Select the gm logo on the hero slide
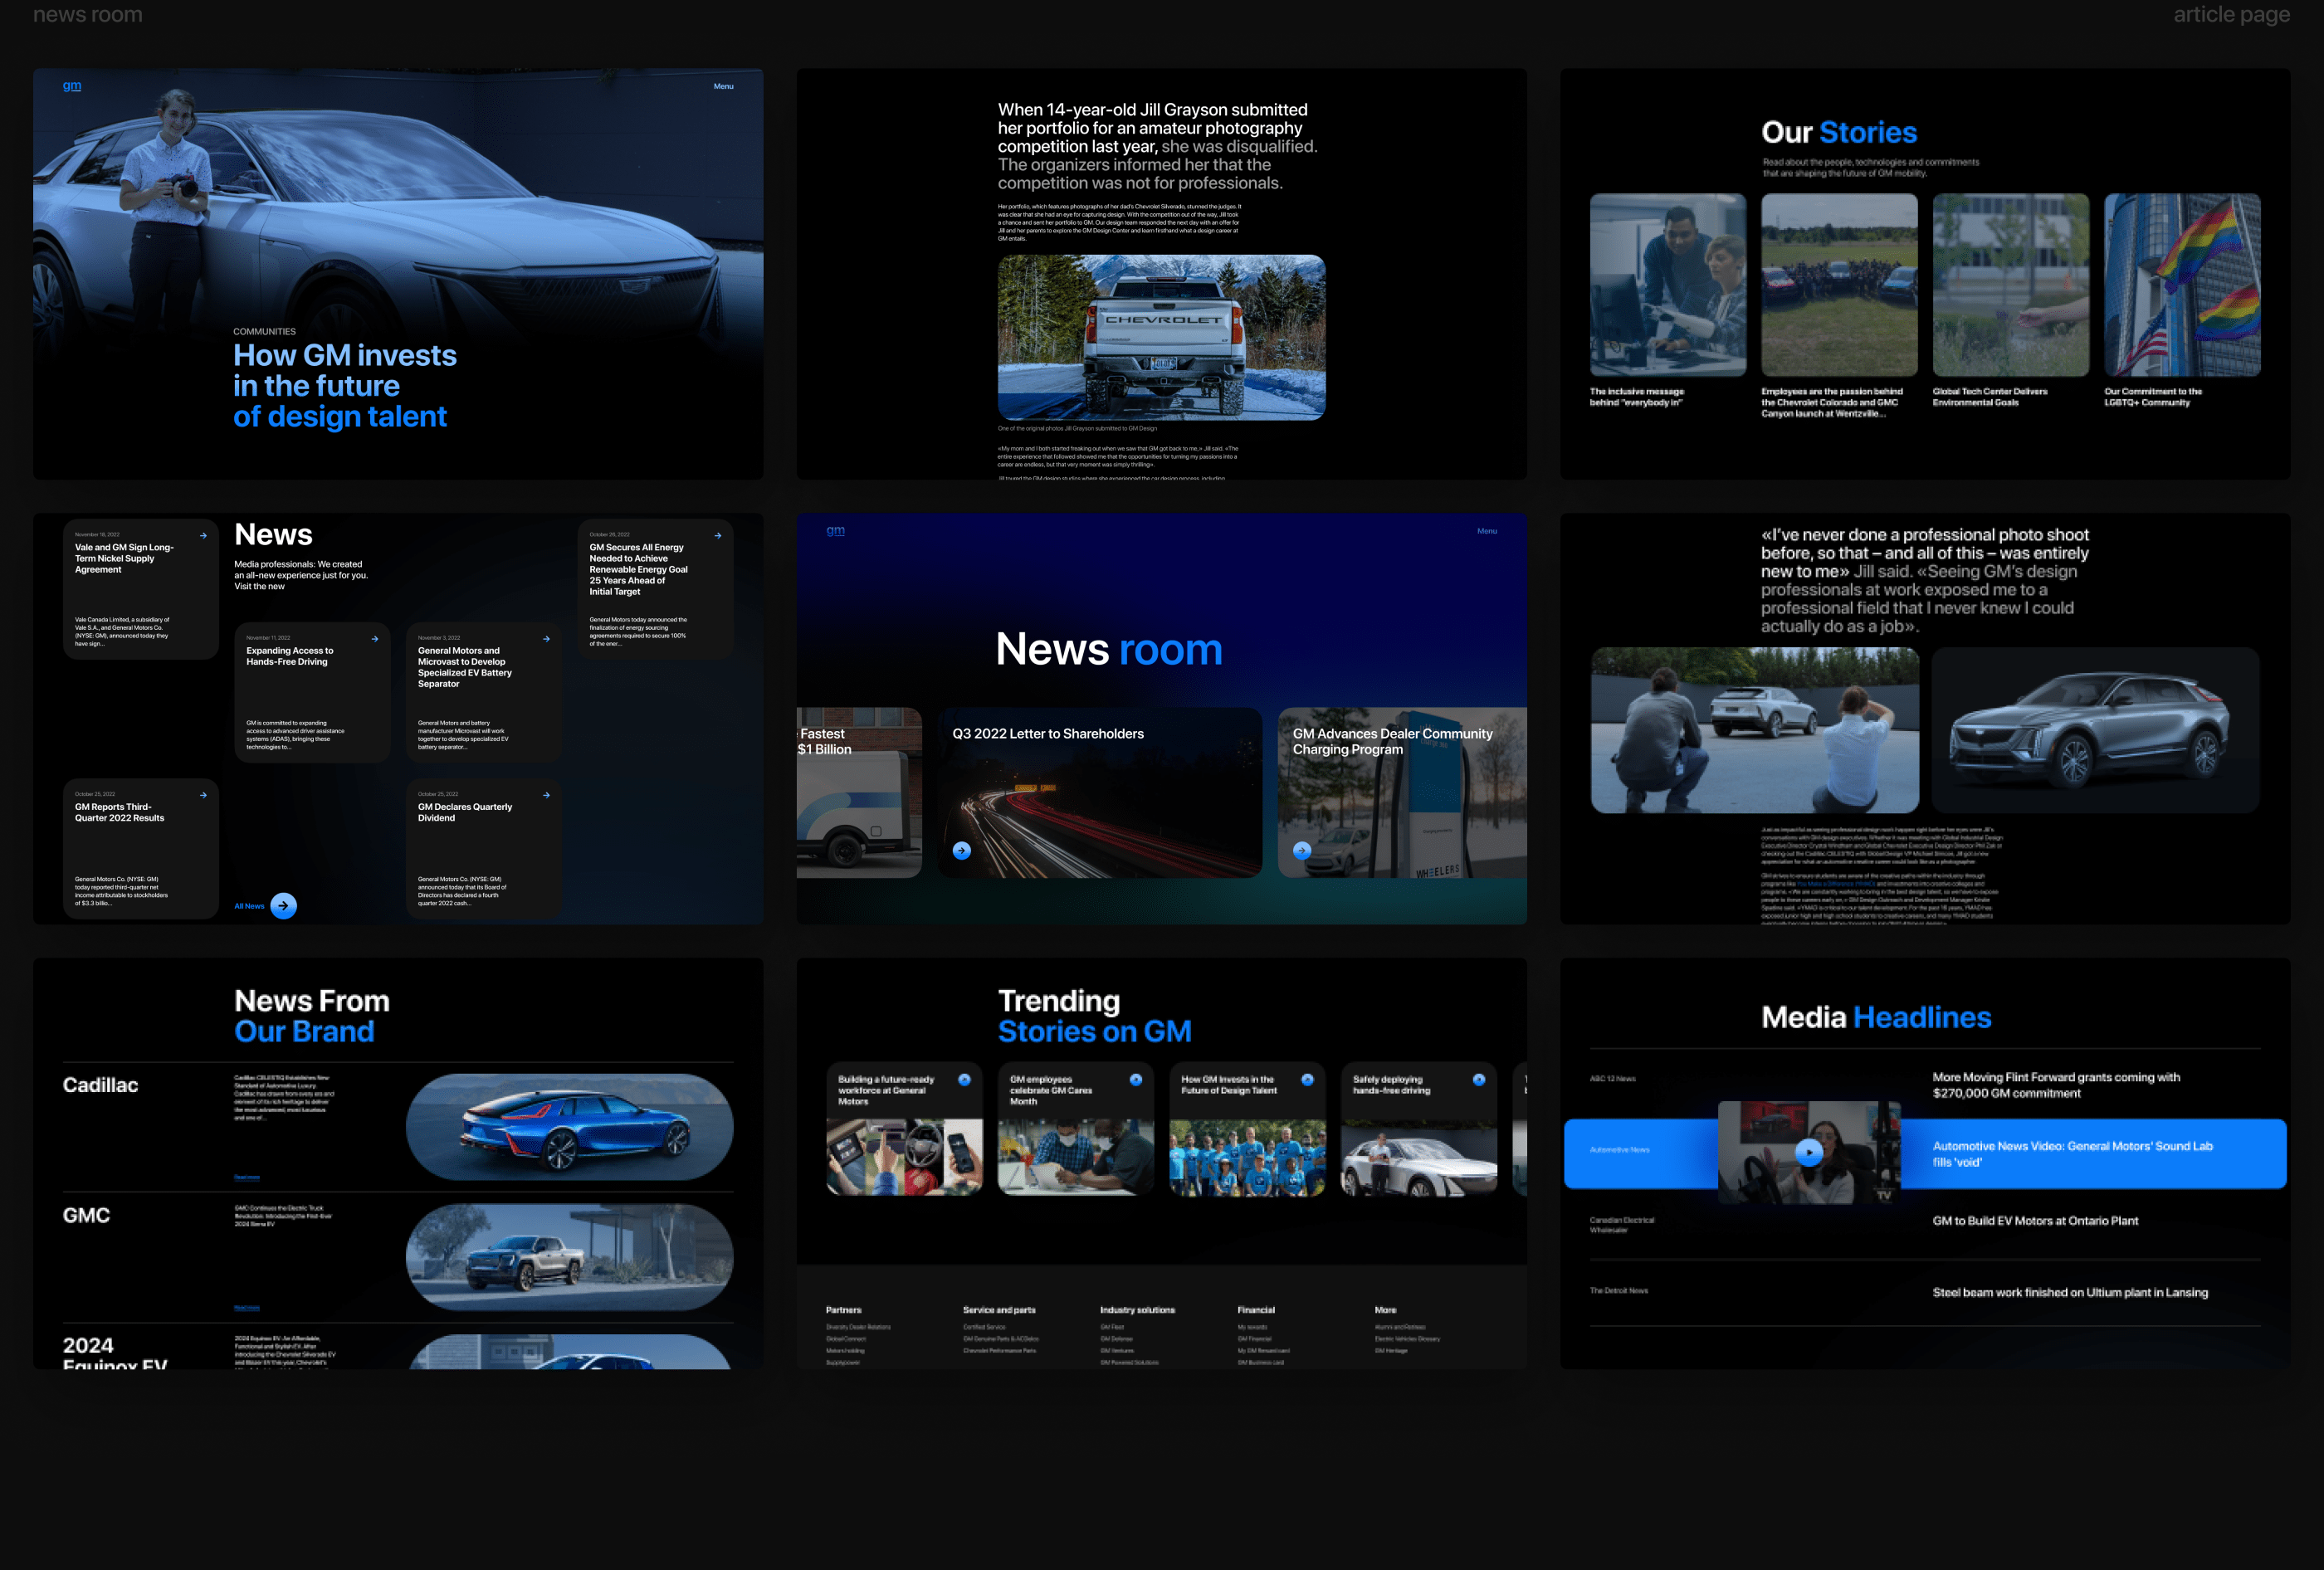Viewport: 2324px width, 1570px height. 71,86
